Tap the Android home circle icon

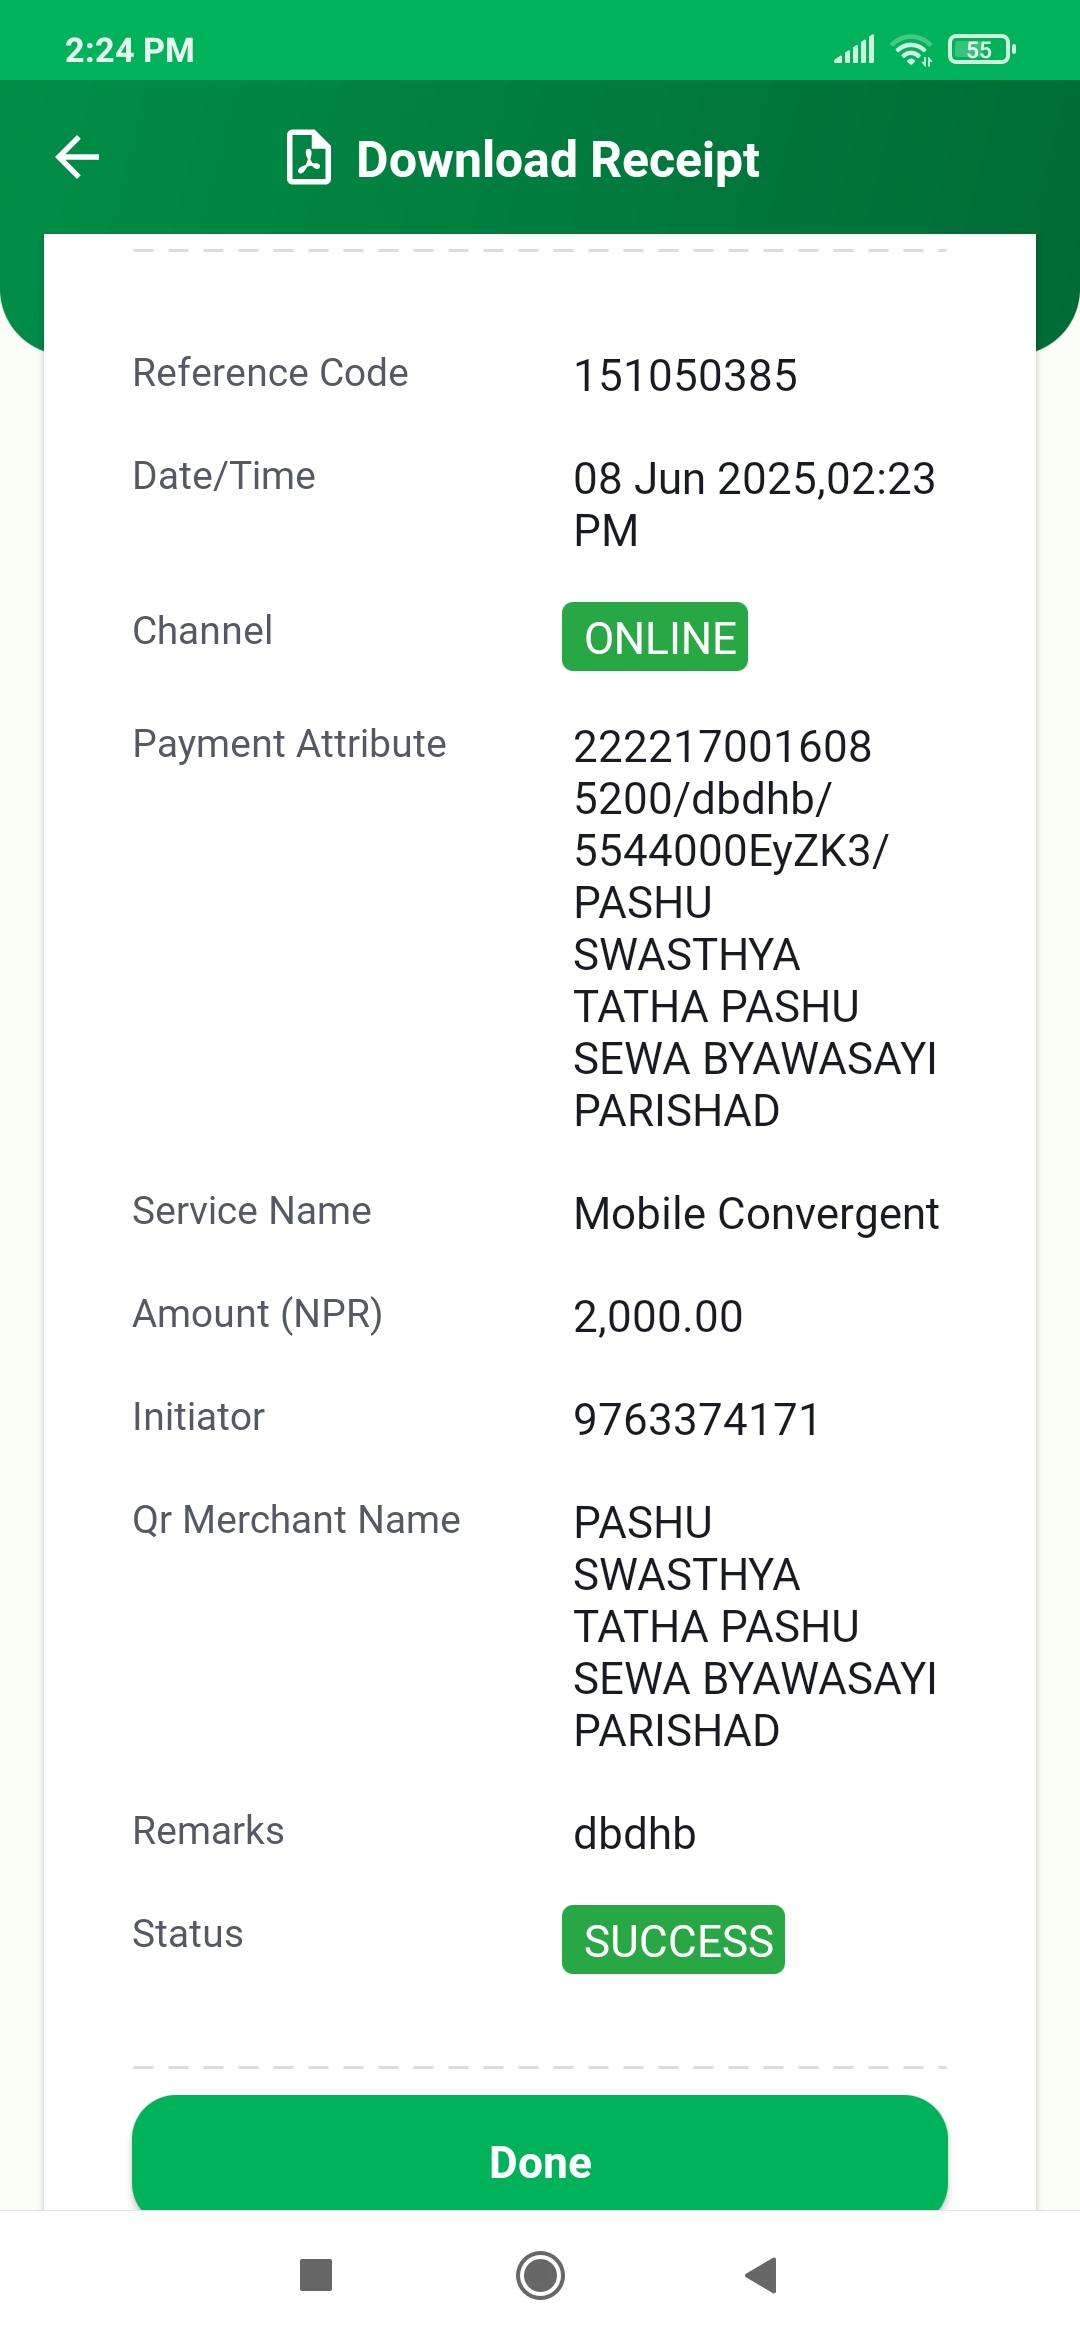pos(540,2275)
